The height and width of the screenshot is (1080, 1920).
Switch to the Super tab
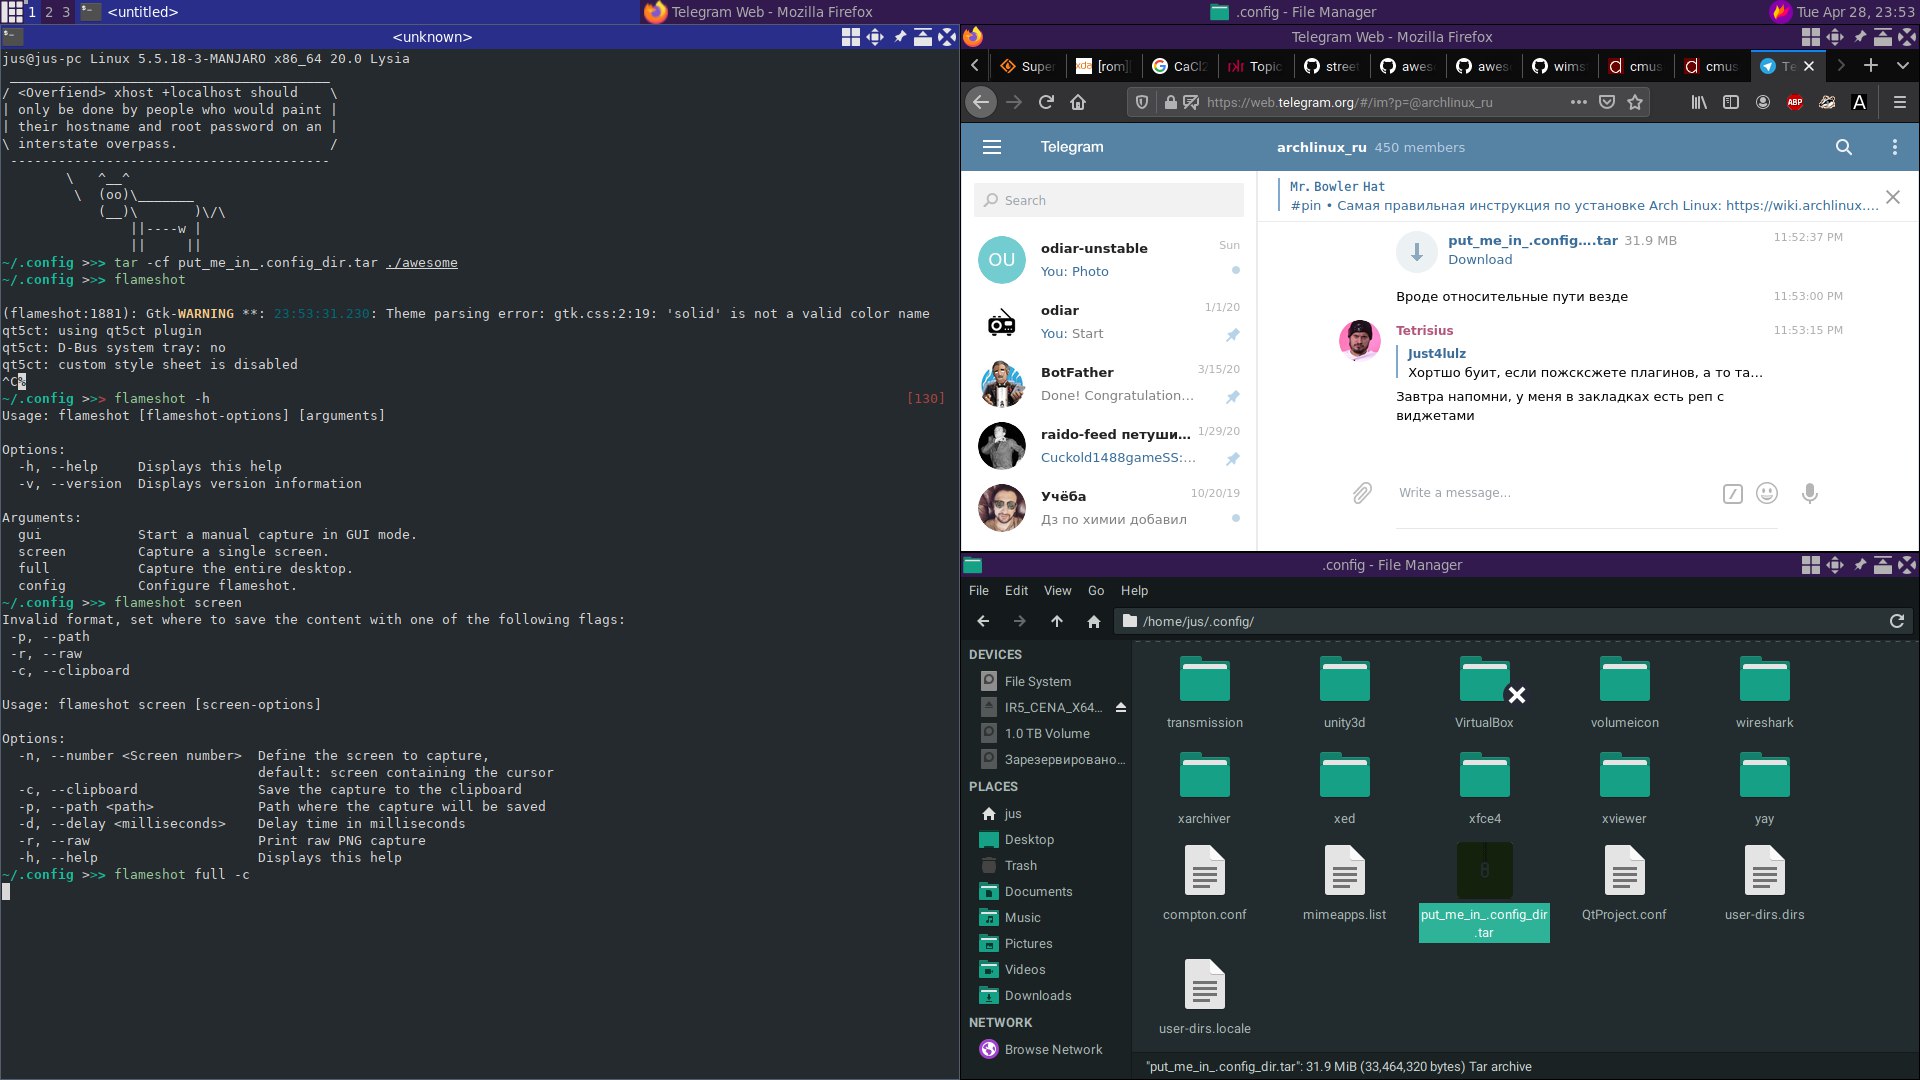coord(1027,66)
